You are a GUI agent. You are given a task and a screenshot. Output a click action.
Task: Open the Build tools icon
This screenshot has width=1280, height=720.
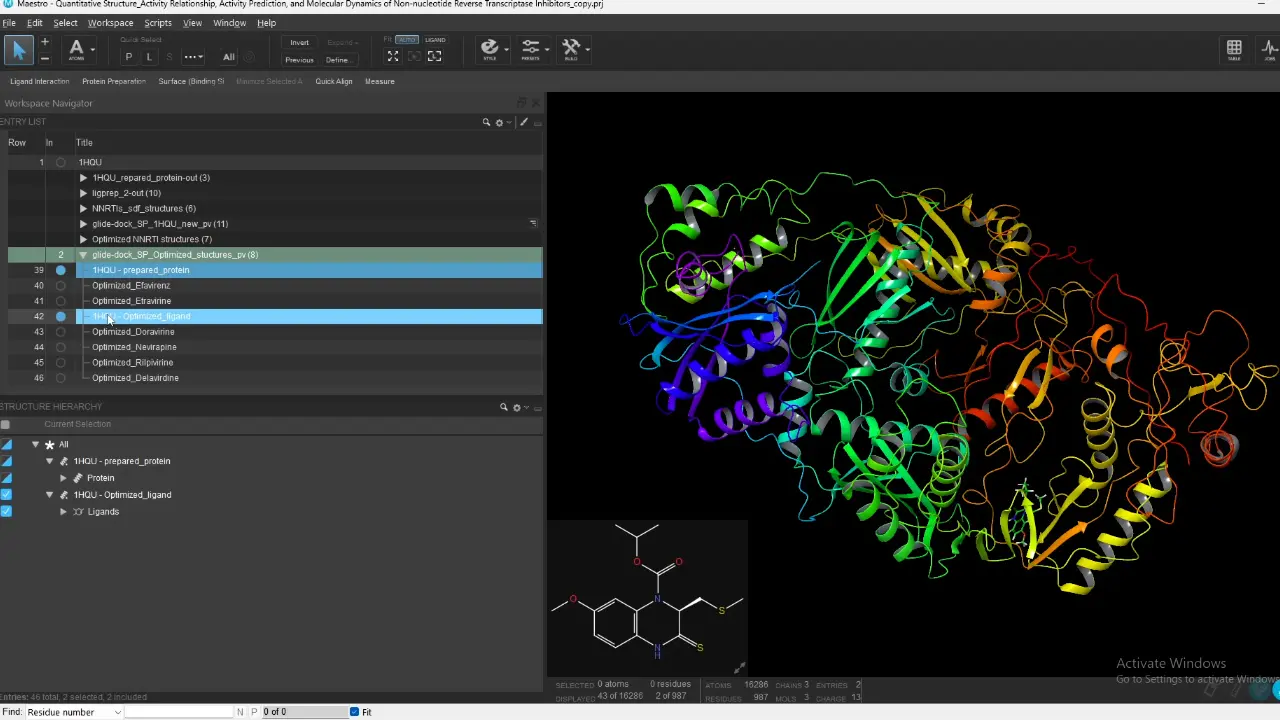click(572, 49)
